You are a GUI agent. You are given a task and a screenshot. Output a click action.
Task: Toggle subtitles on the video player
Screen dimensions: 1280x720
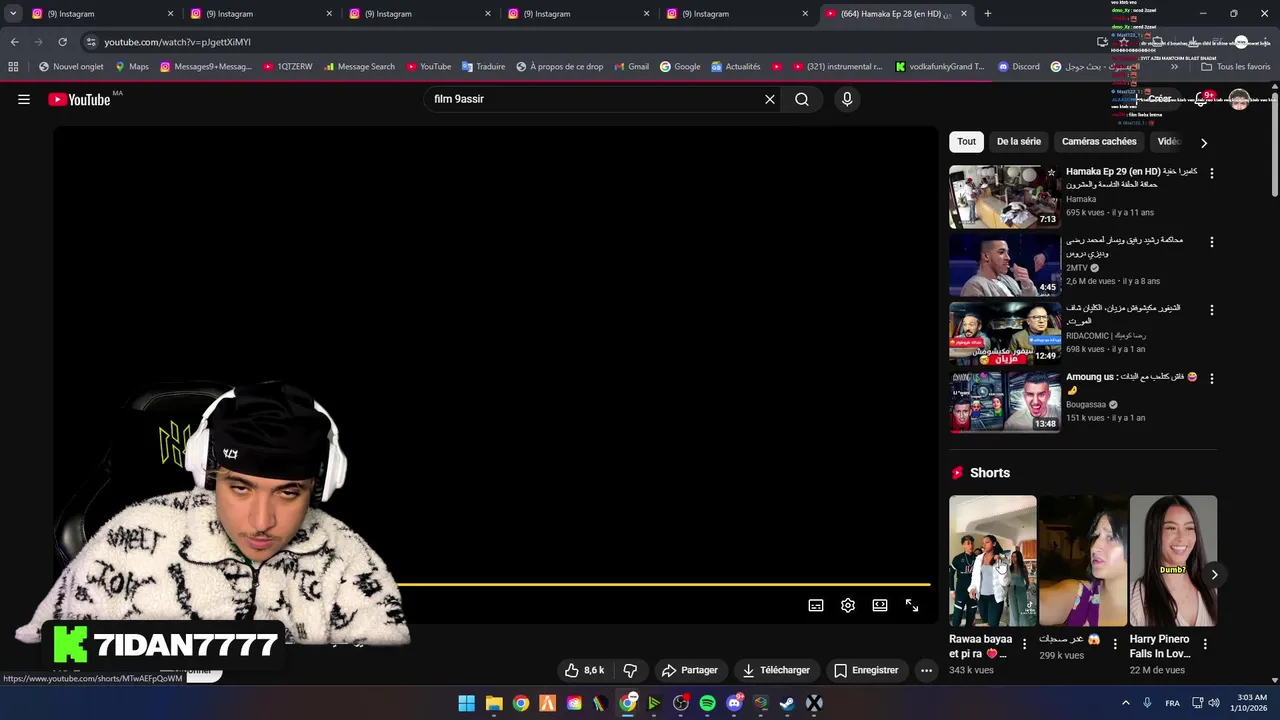(x=816, y=605)
